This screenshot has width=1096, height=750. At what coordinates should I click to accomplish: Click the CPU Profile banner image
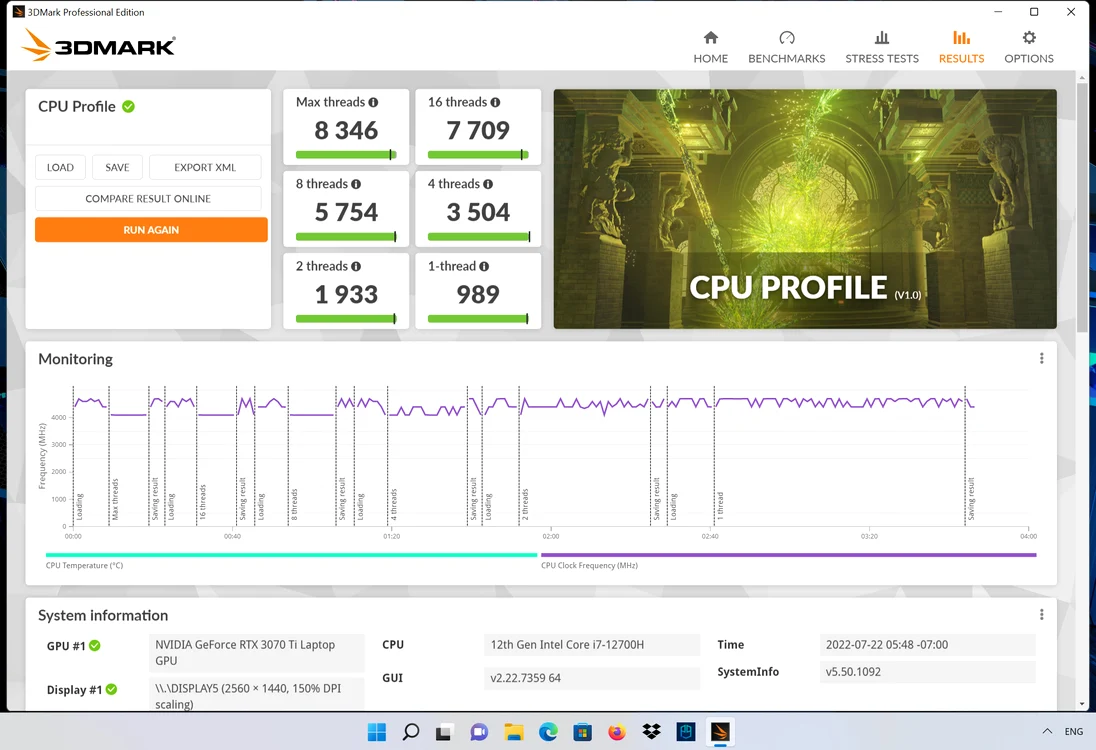pos(805,209)
